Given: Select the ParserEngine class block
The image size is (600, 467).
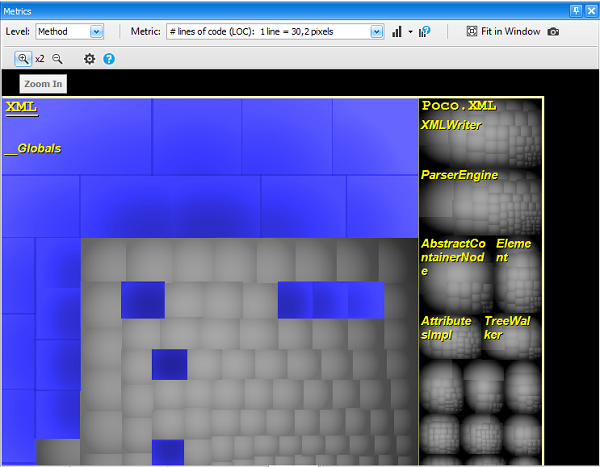Looking at the screenshot, I should pos(480,201).
